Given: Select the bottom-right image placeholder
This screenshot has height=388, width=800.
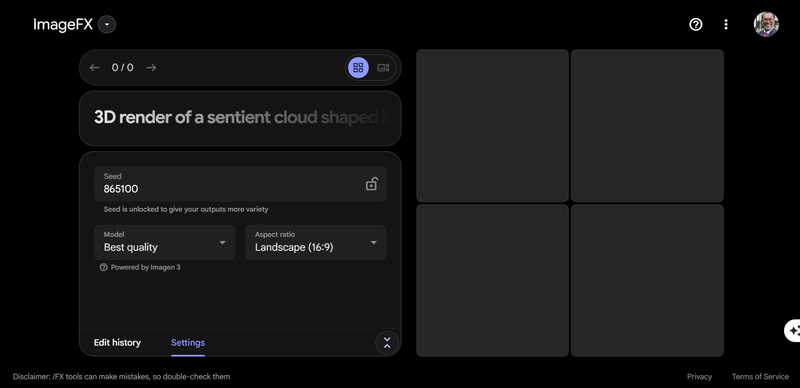Looking at the screenshot, I should pyautogui.click(x=647, y=280).
